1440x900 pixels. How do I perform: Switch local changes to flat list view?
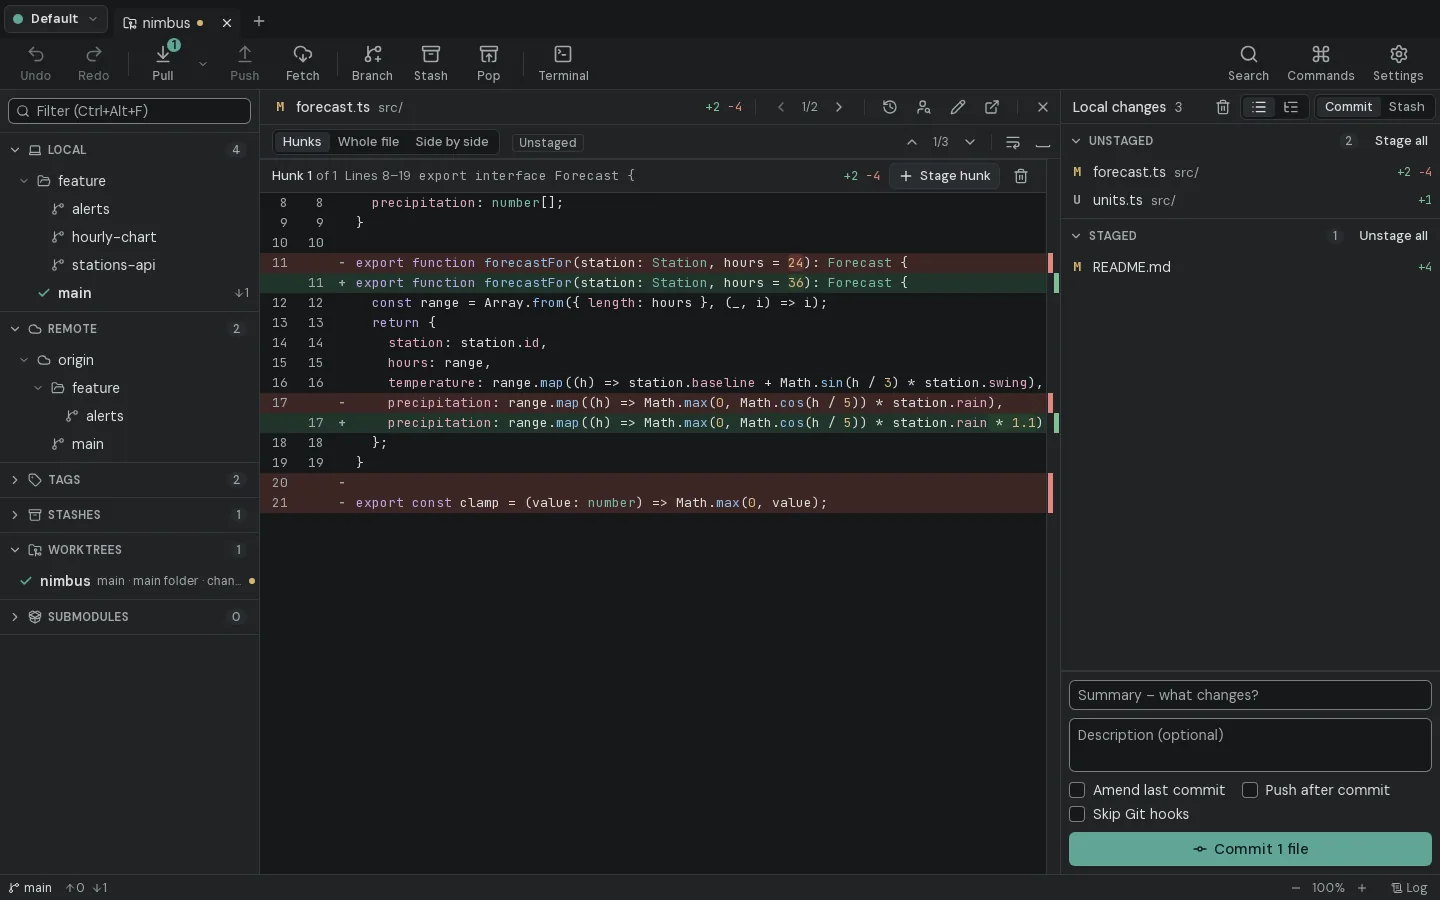click(x=1260, y=107)
